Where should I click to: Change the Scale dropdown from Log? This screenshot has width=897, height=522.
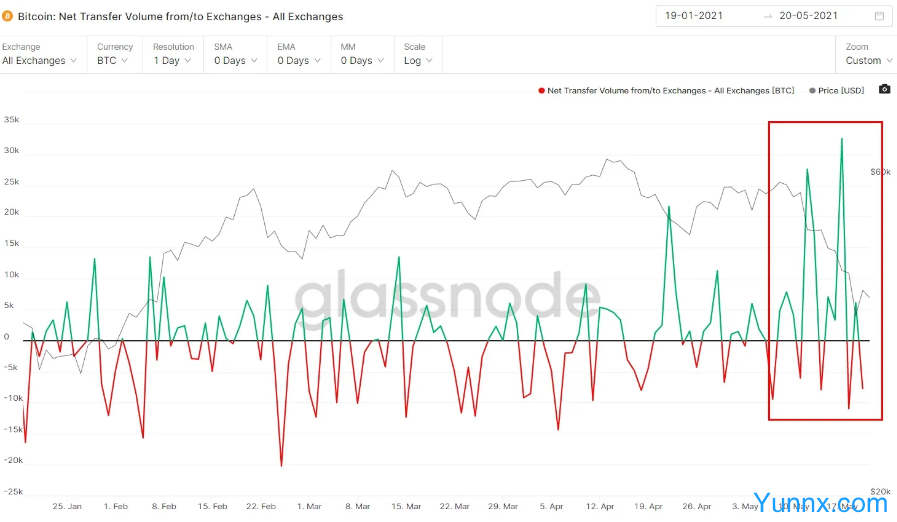[418, 61]
